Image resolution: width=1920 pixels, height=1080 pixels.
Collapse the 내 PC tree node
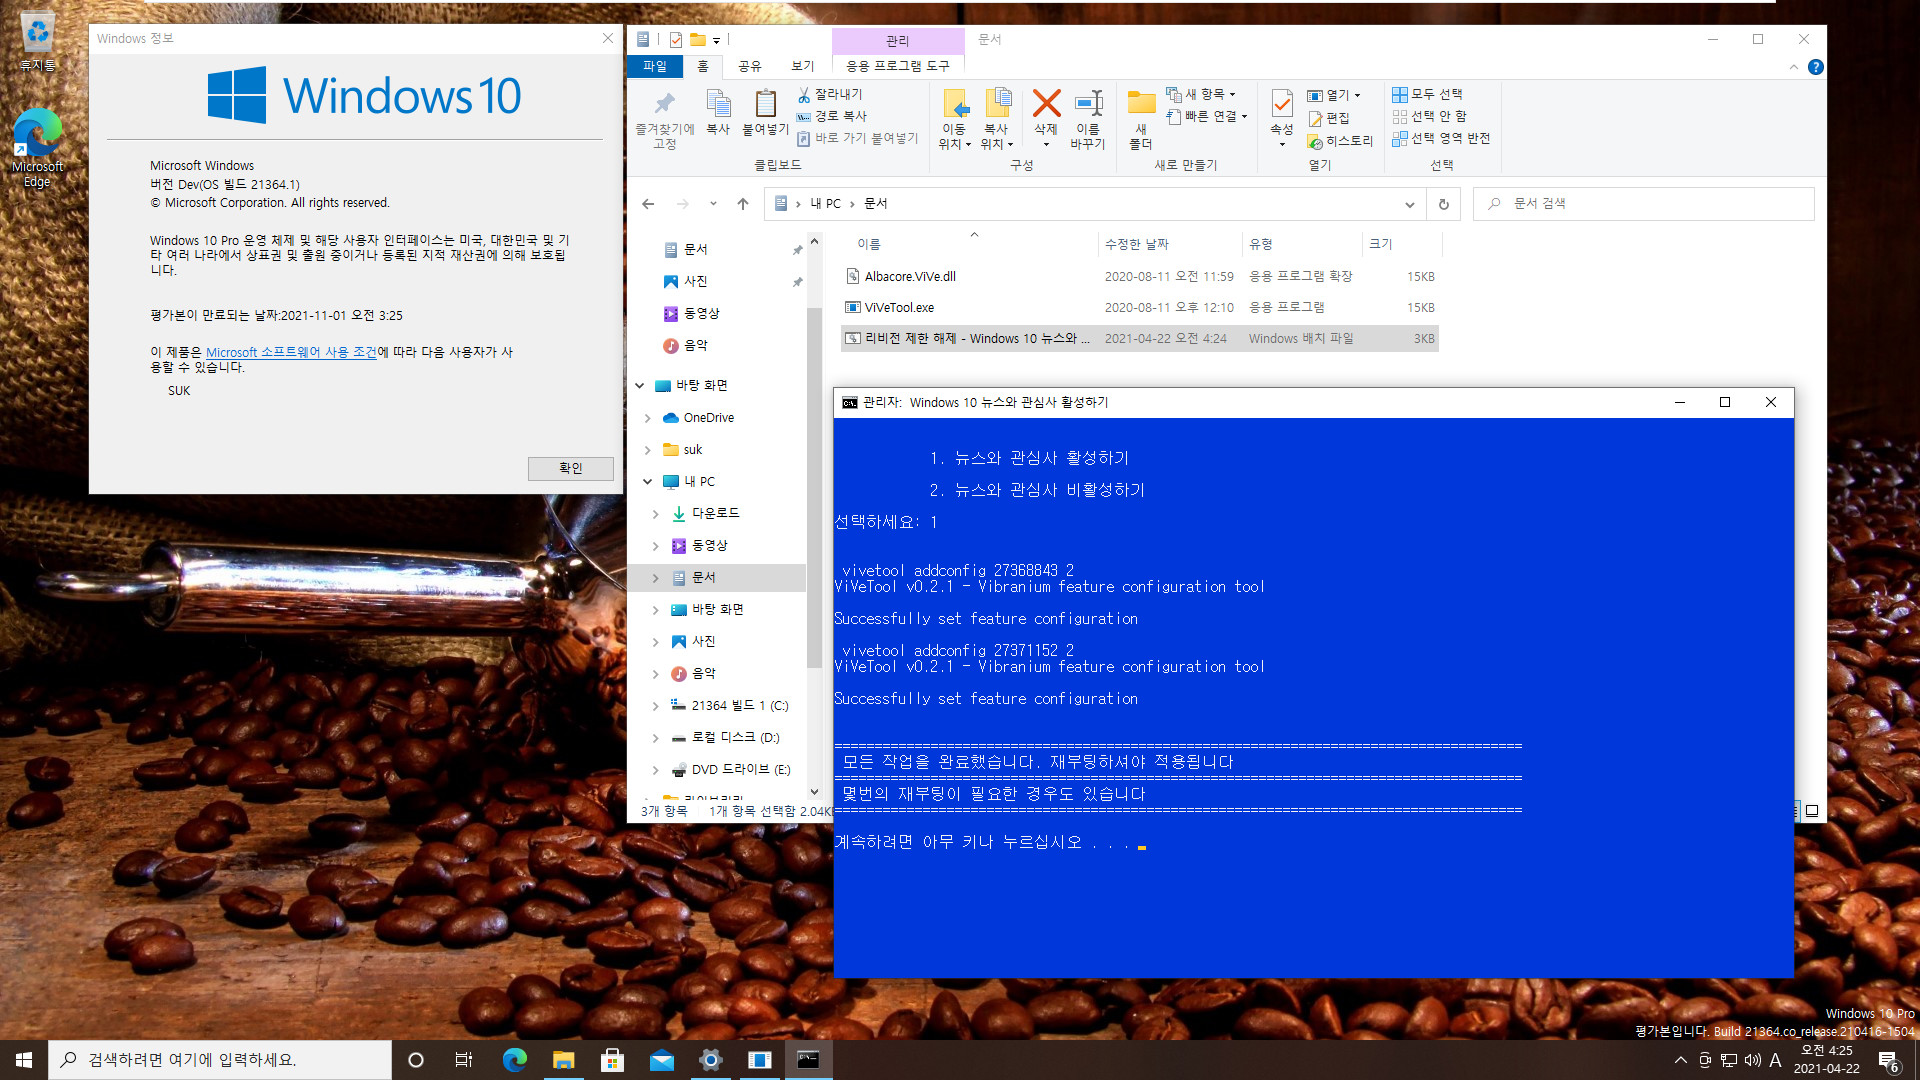point(647,482)
